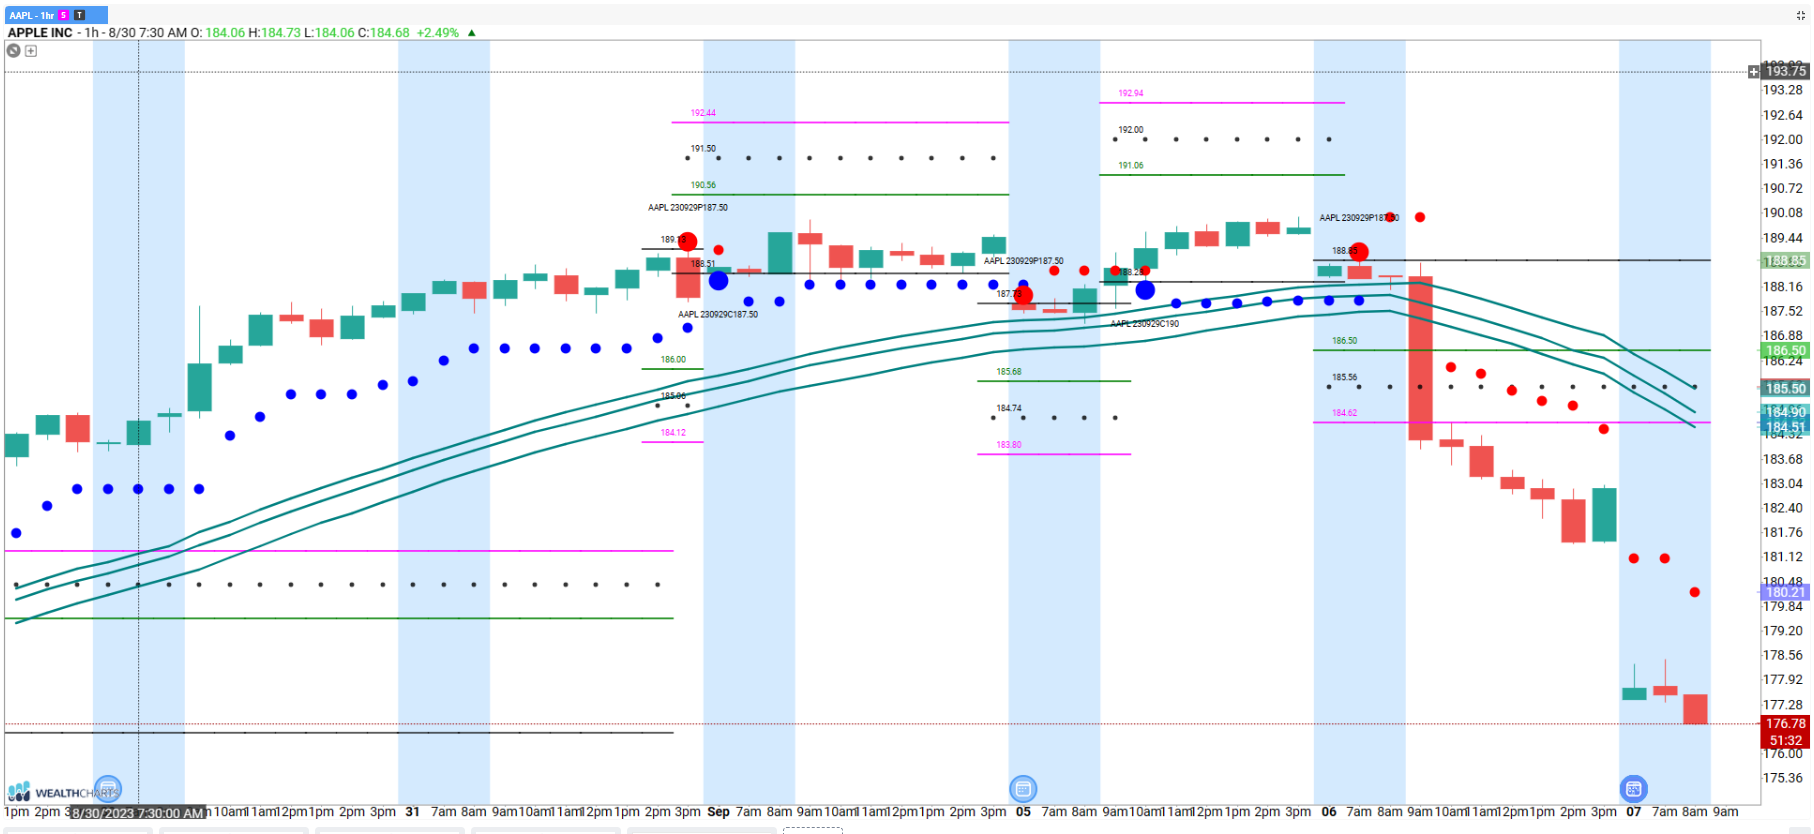Click the 193.75 crosshair price label
The image size is (1814, 834).
pyautogui.click(x=1785, y=71)
